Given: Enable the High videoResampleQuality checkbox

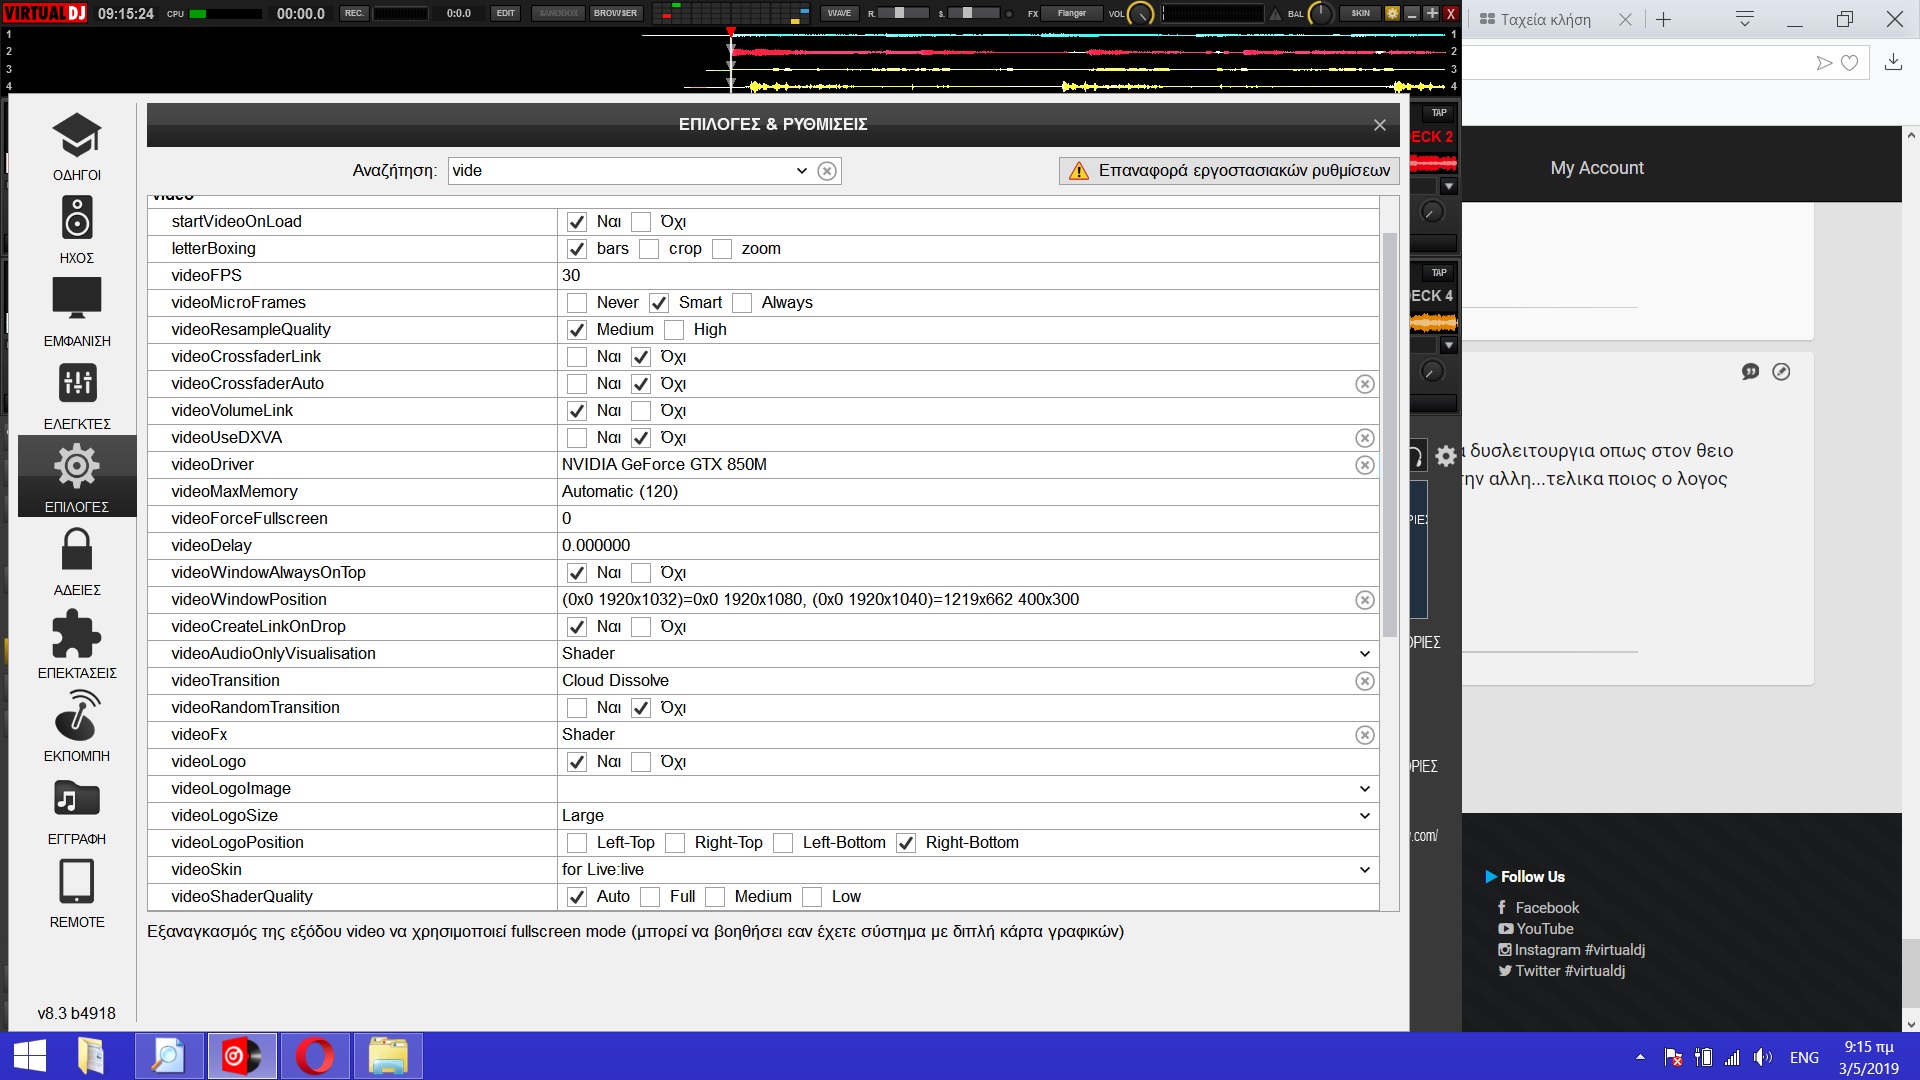Looking at the screenshot, I should tap(674, 330).
